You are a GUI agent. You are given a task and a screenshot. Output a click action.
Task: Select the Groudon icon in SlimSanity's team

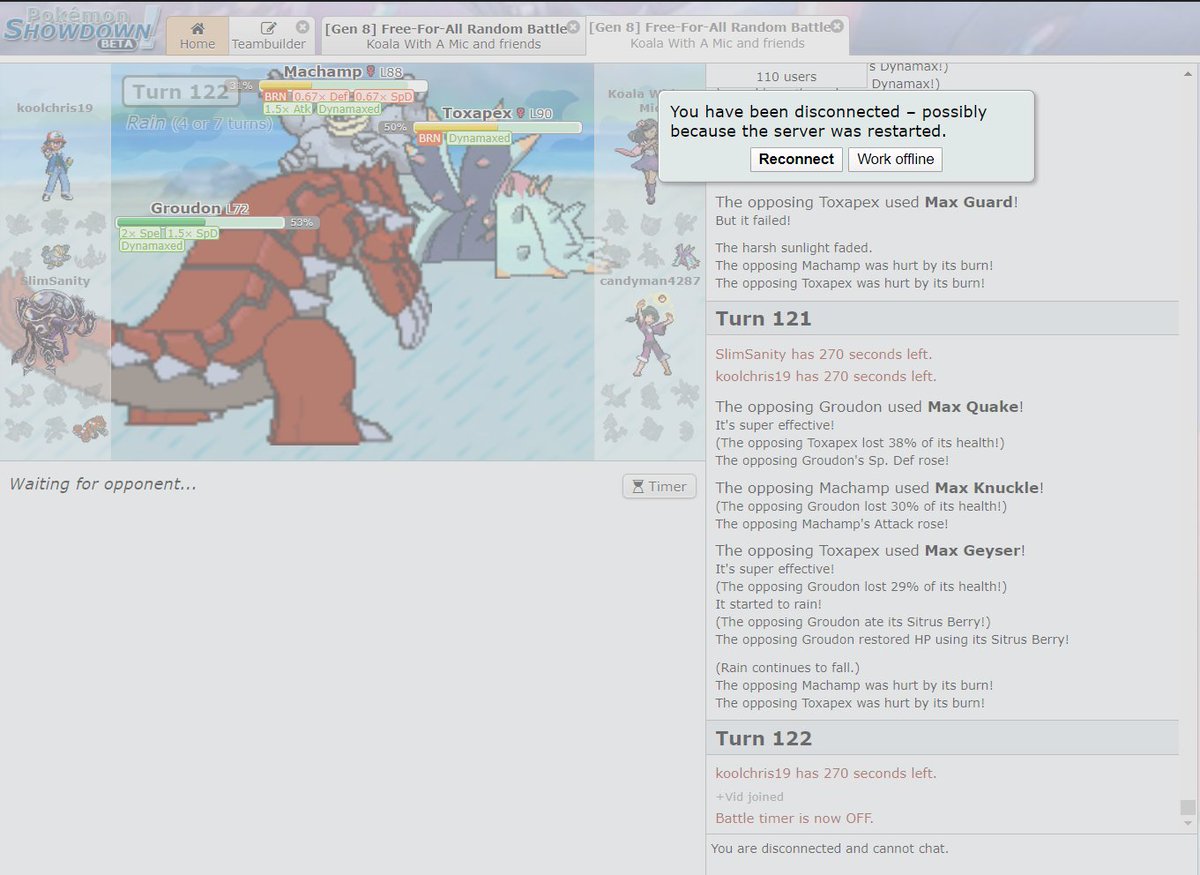click(92, 428)
